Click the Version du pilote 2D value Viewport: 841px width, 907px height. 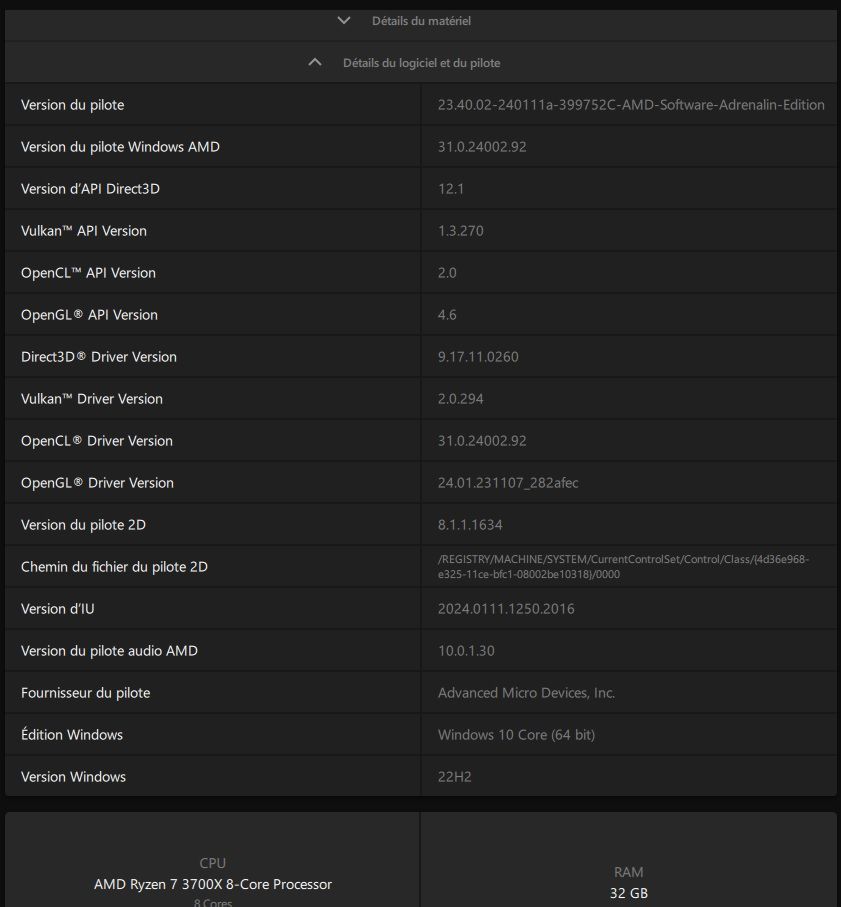[x=470, y=525]
